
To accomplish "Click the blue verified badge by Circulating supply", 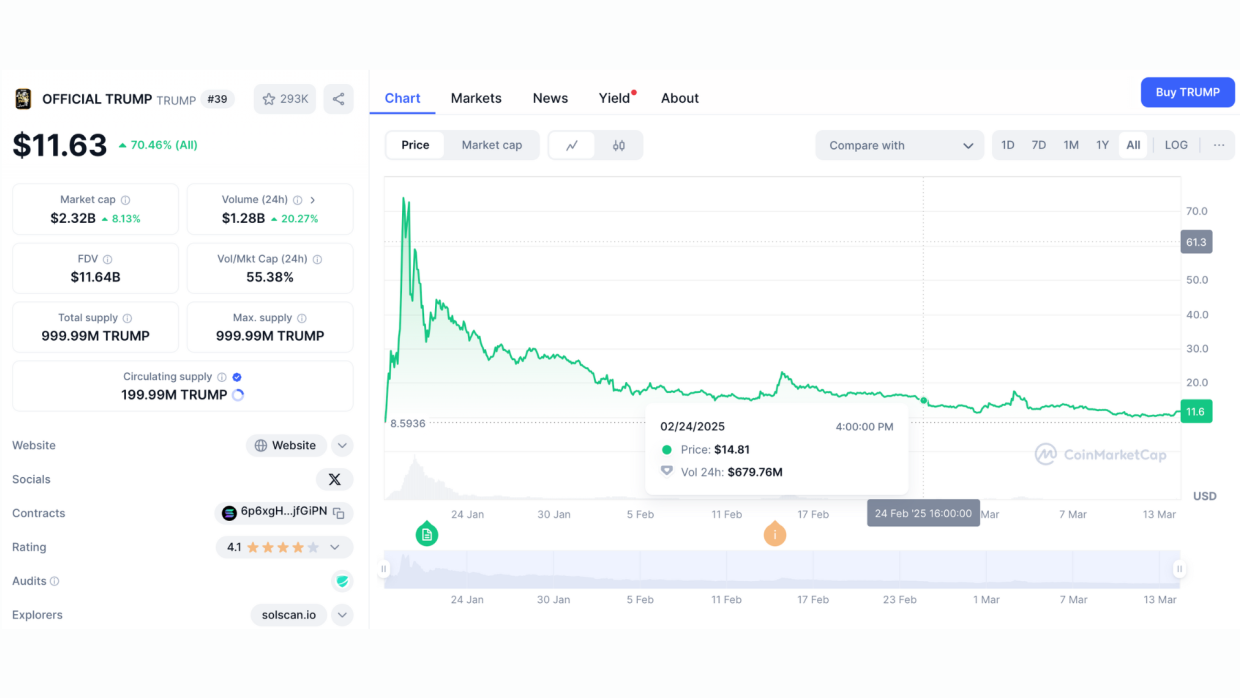I will click(x=237, y=377).
